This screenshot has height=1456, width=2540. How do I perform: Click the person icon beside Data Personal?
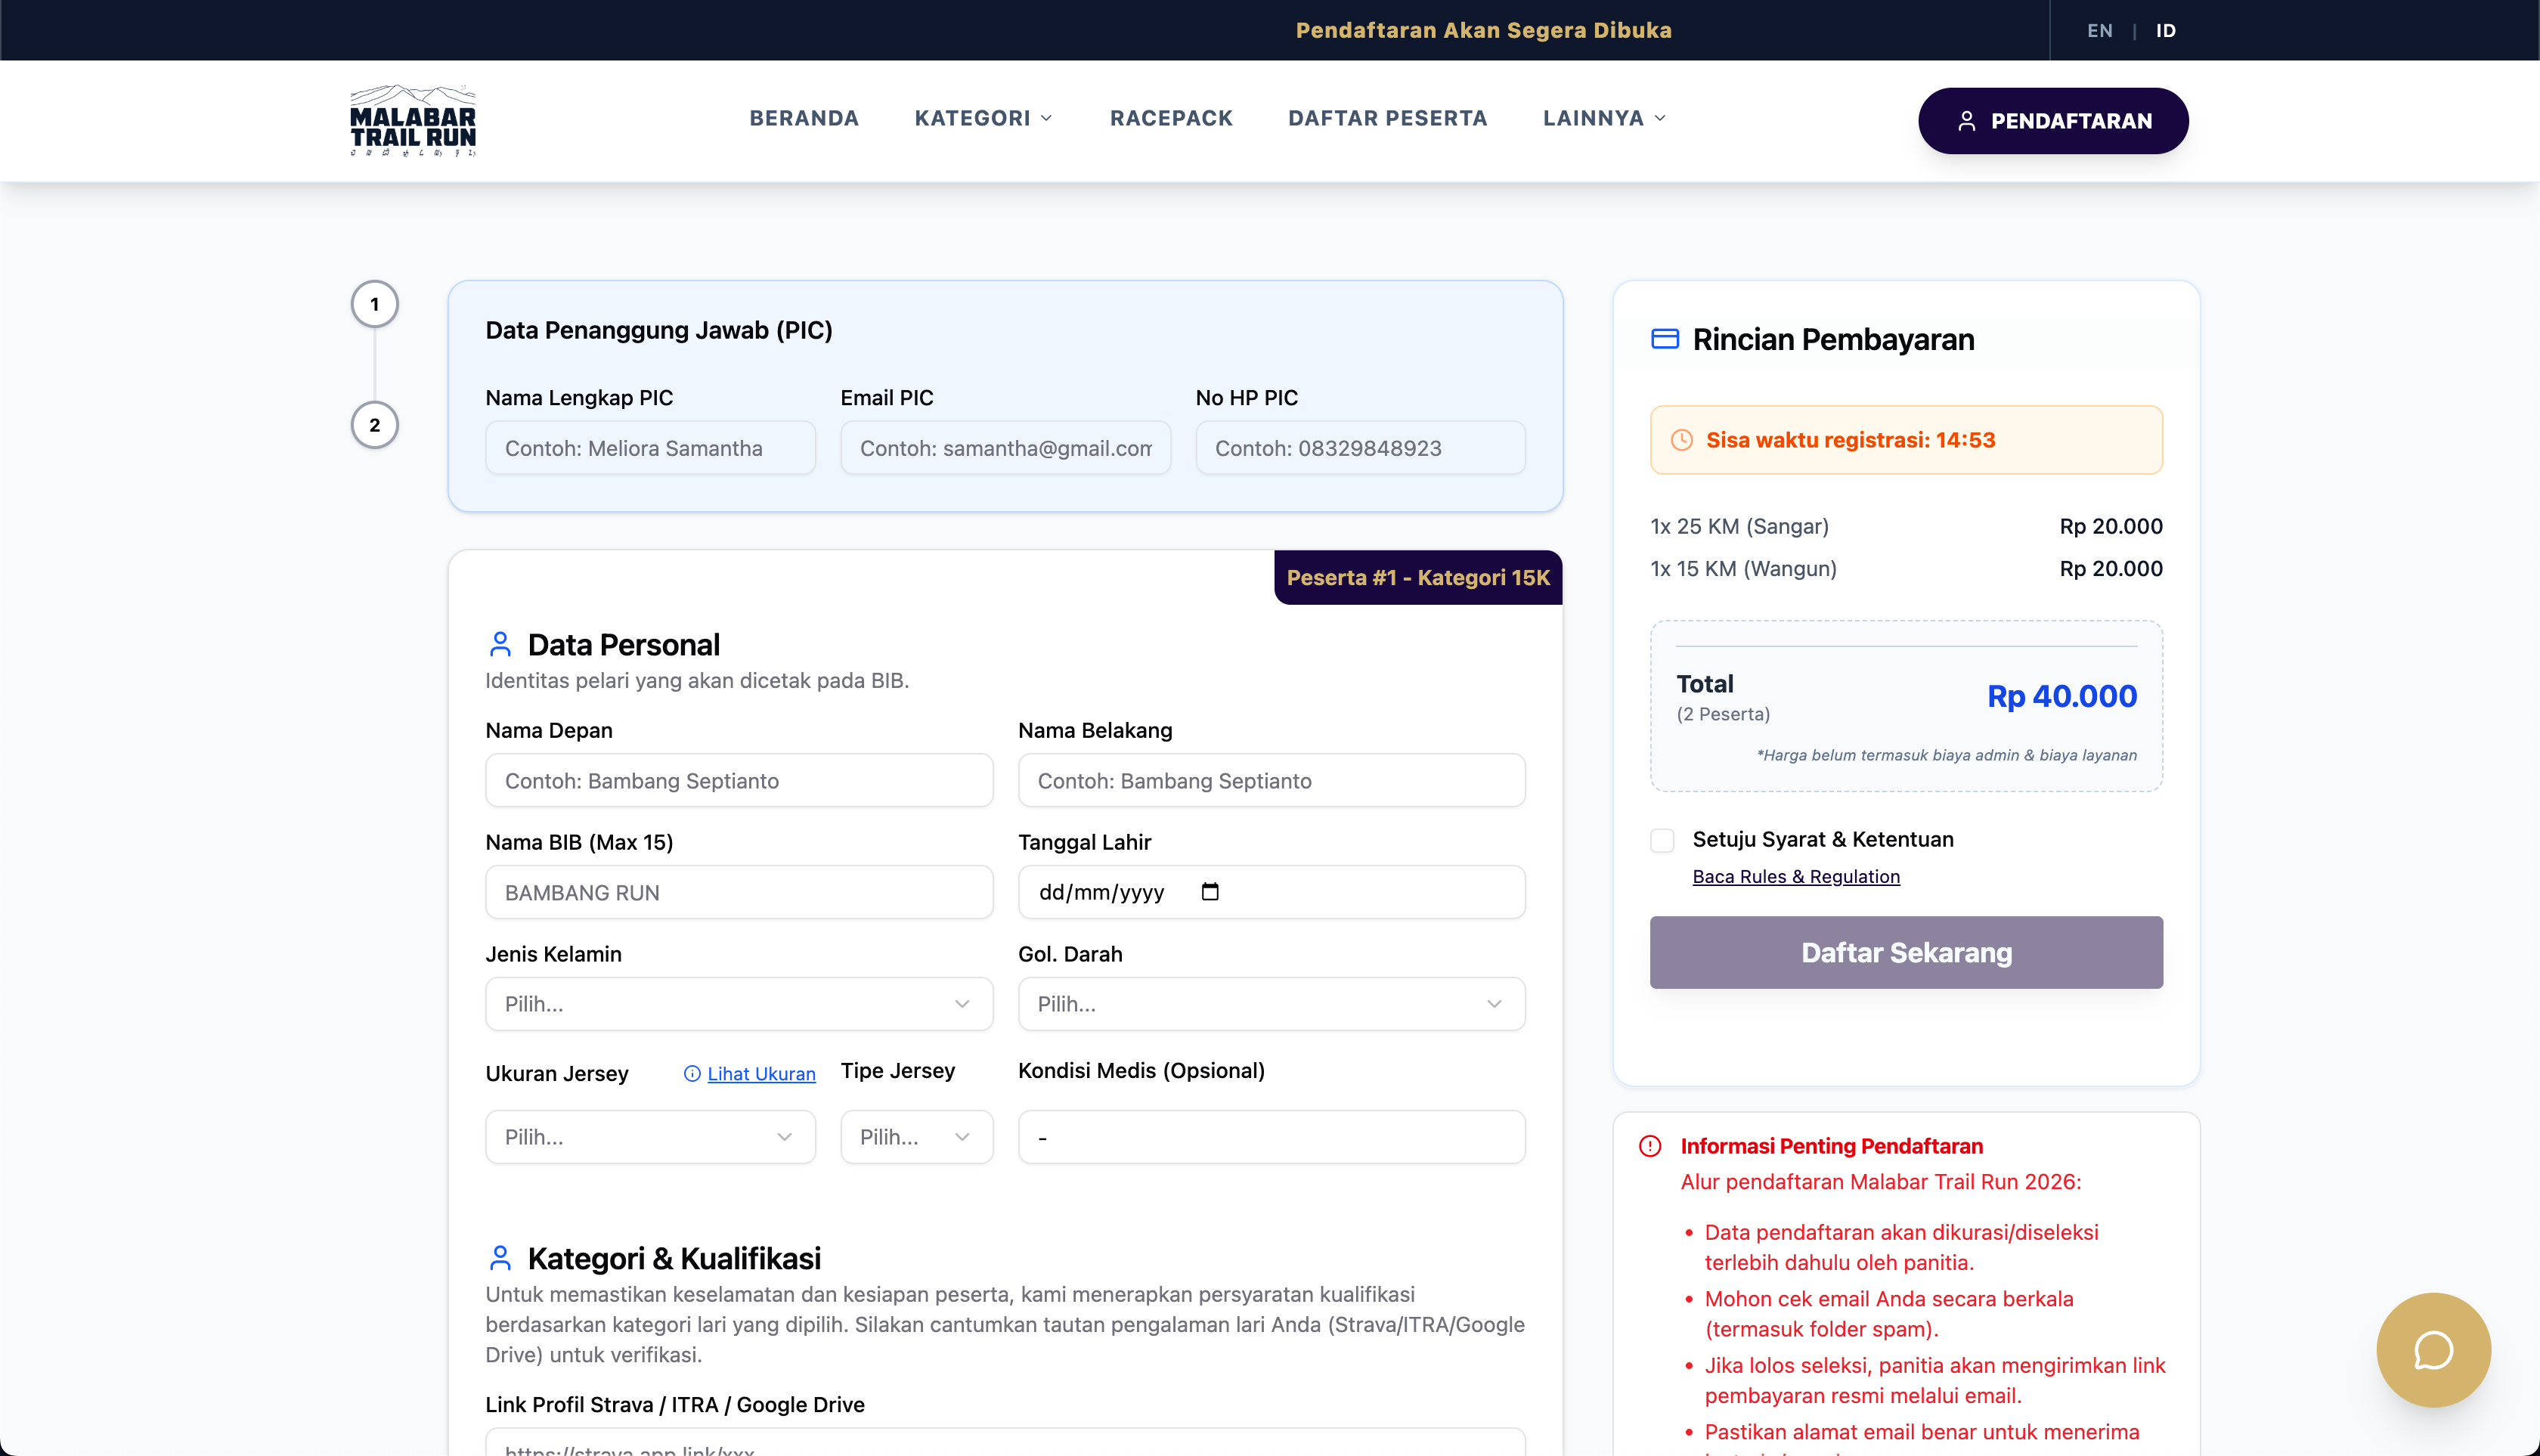[500, 644]
